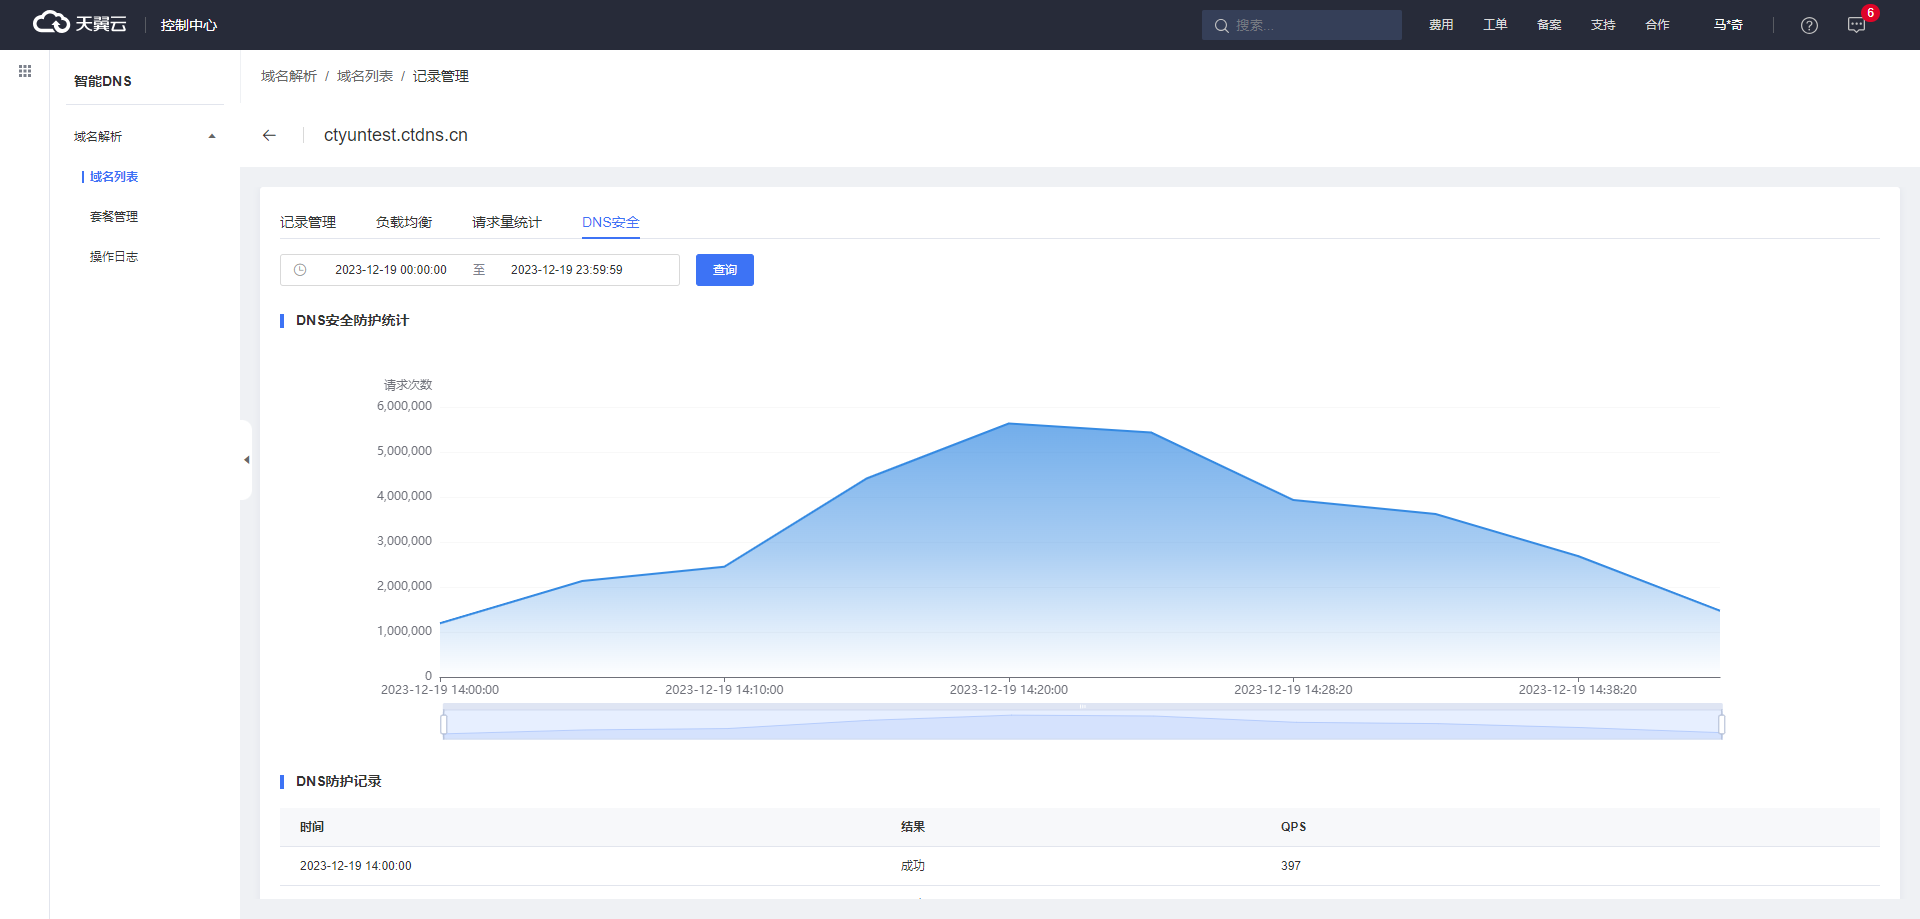Viewport: 1920px width, 919px height.
Task: Click the 结果 column header
Action: pyautogui.click(x=913, y=827)
